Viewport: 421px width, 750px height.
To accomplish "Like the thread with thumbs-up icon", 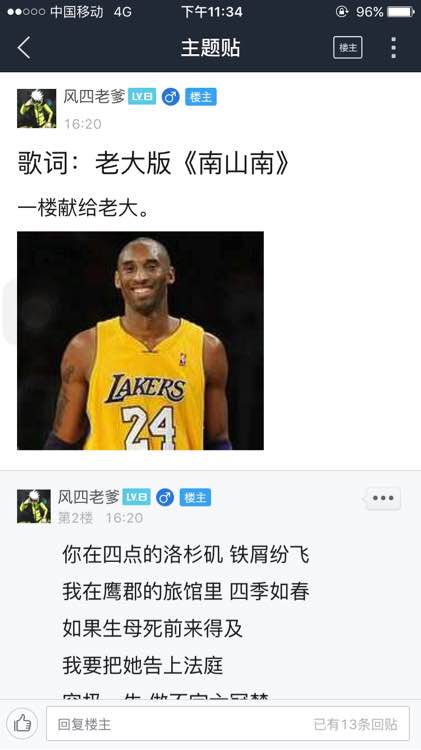I will (22, 724).
